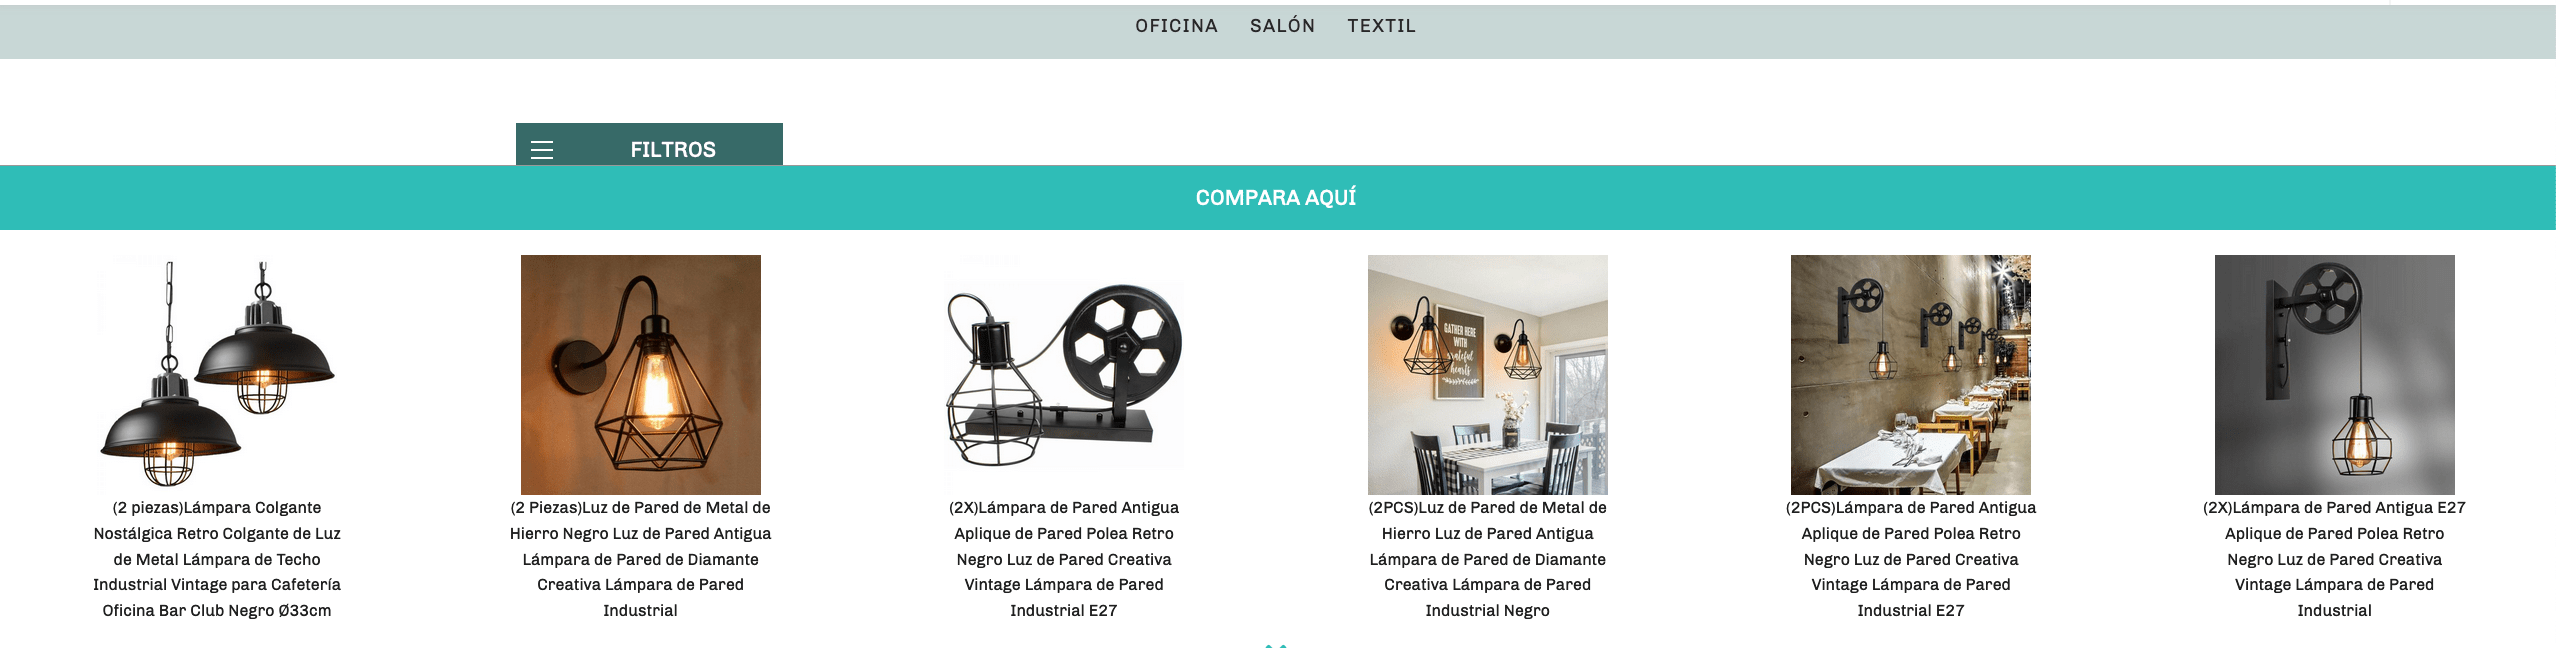Expand more products with the bottom chevron

[x=1276, y=645]
